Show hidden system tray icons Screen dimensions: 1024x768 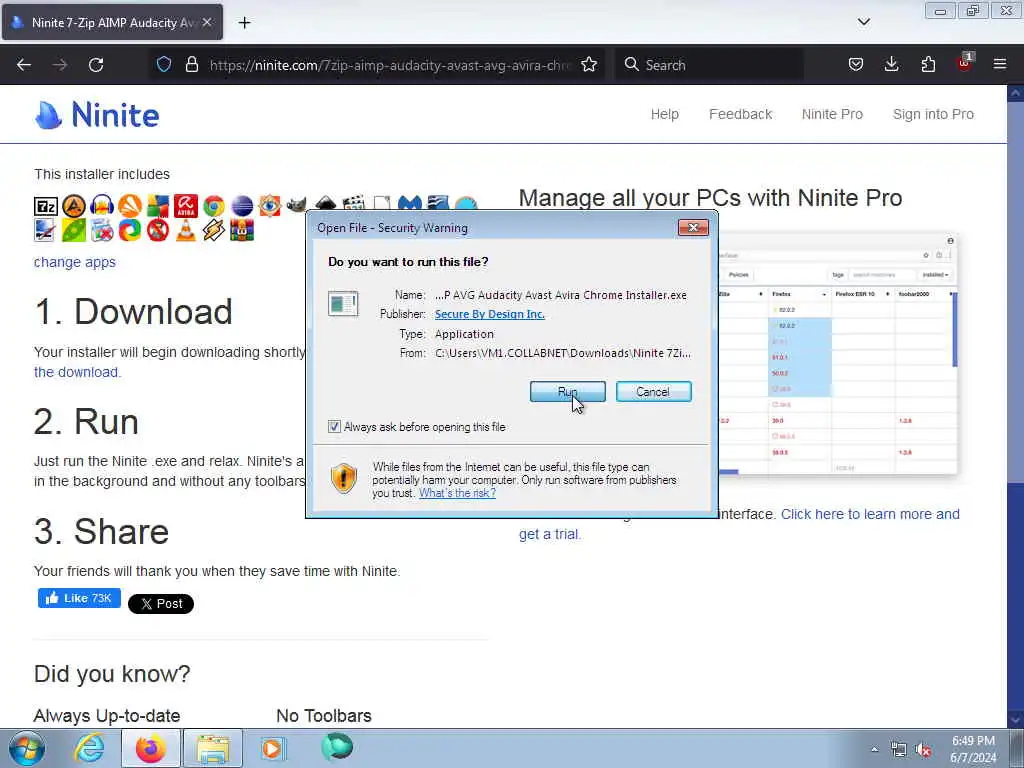[874, 750]
